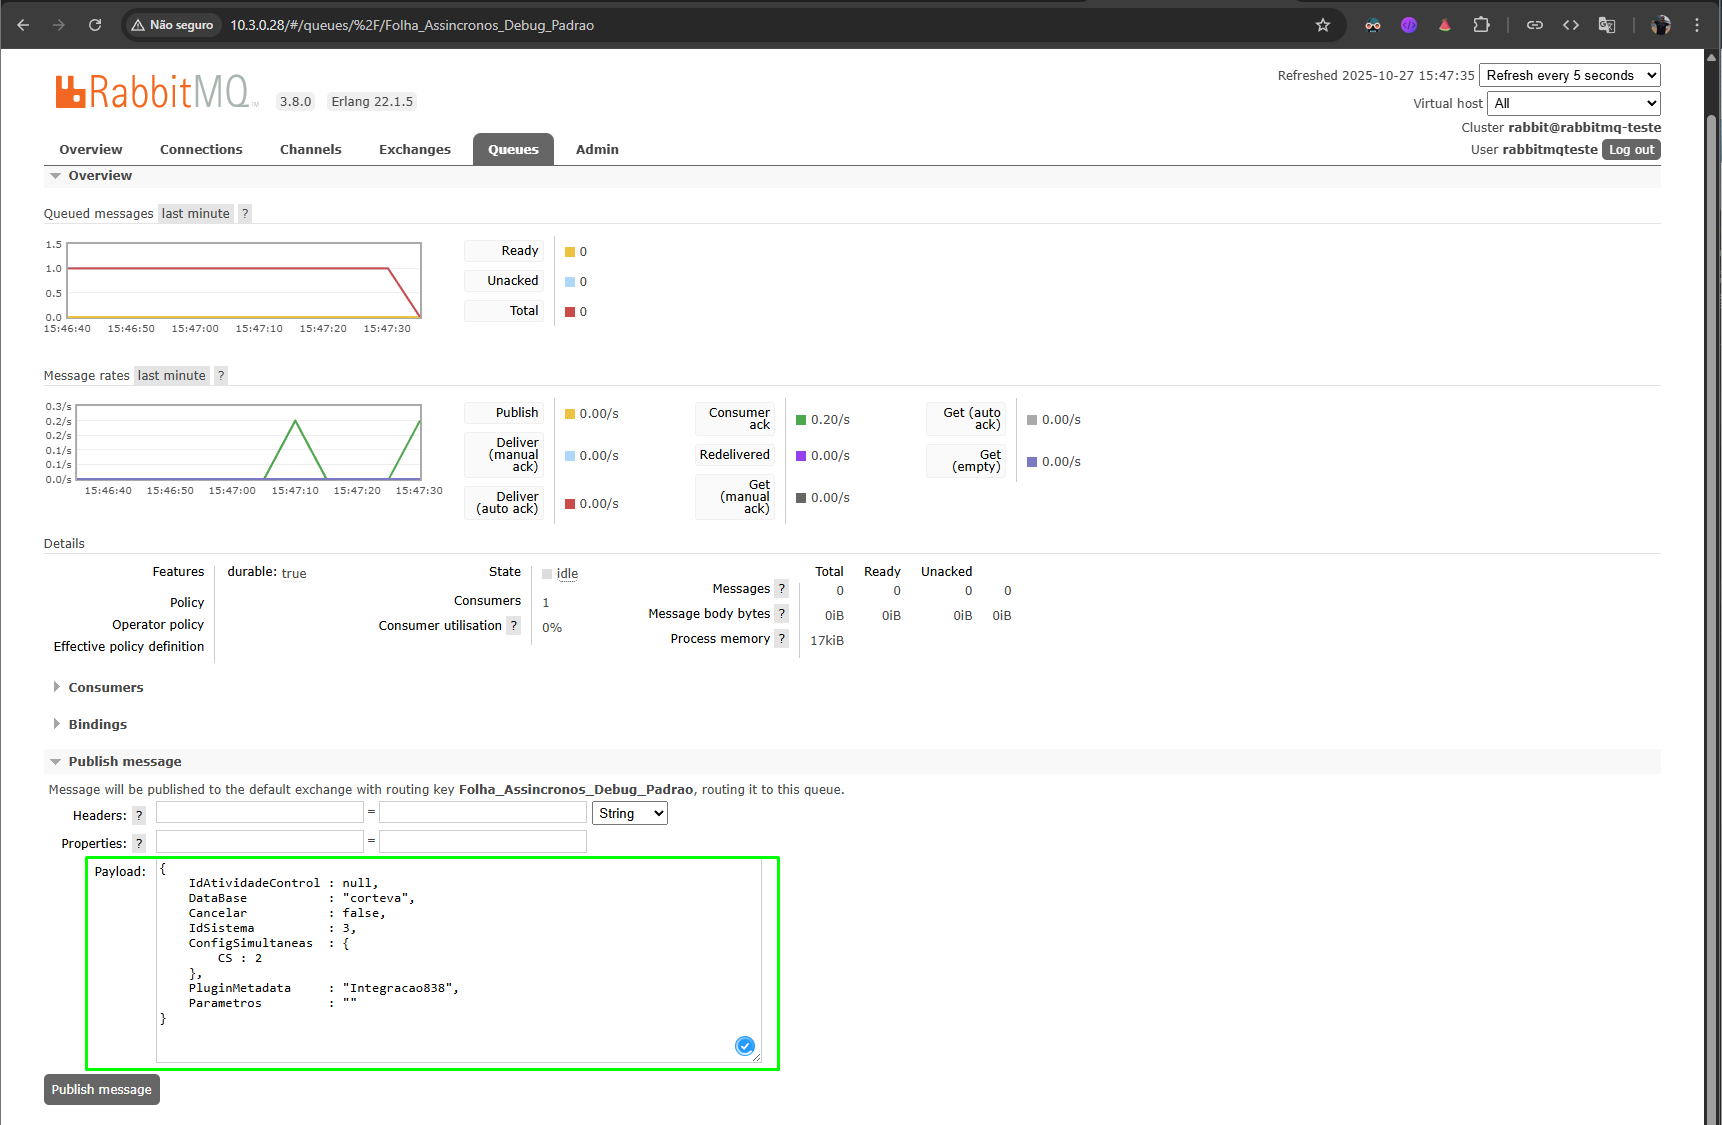The image size is (1722, 1125).
Task: Open help for Message rates
Action: (x=221, y=375)
